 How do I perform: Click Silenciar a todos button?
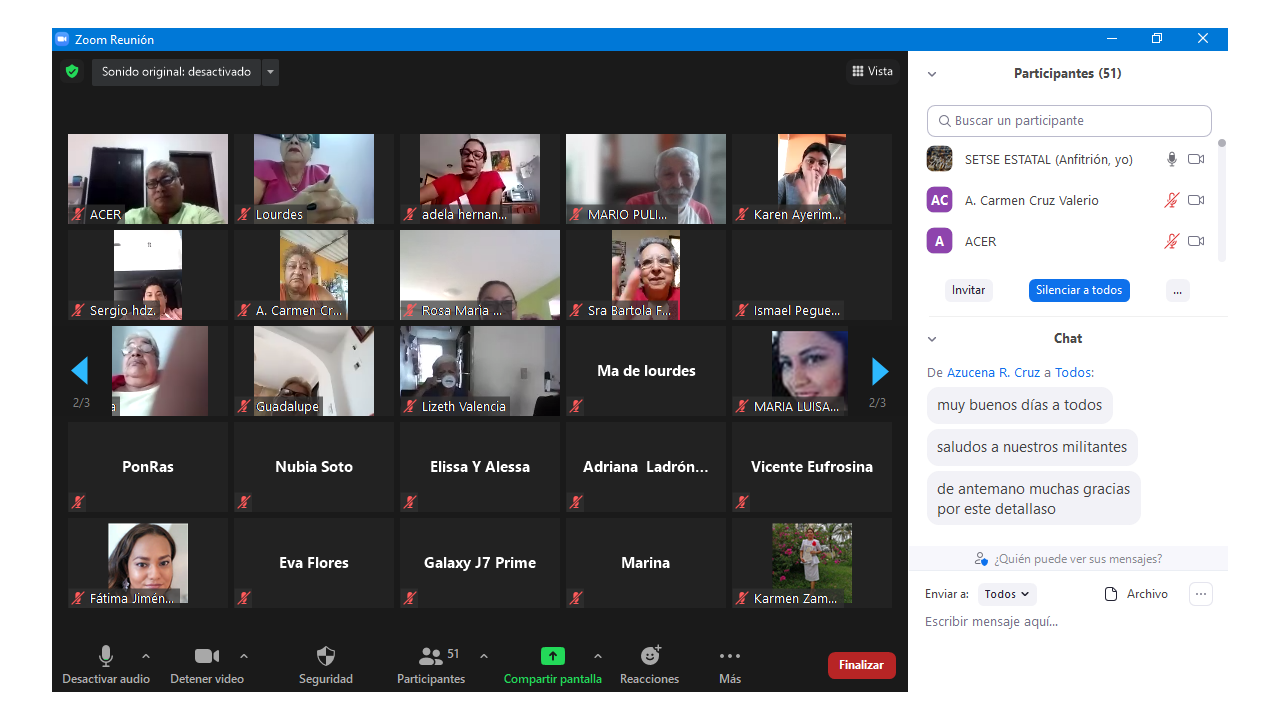pos(1079,290)
